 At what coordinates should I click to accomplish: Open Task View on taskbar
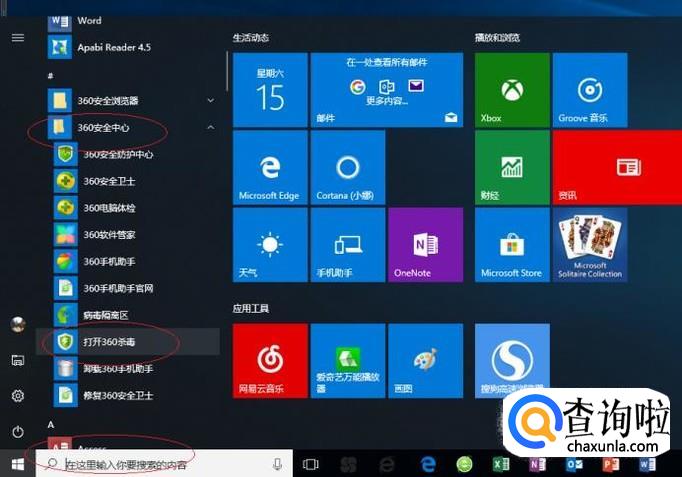(x=311, y=464)
